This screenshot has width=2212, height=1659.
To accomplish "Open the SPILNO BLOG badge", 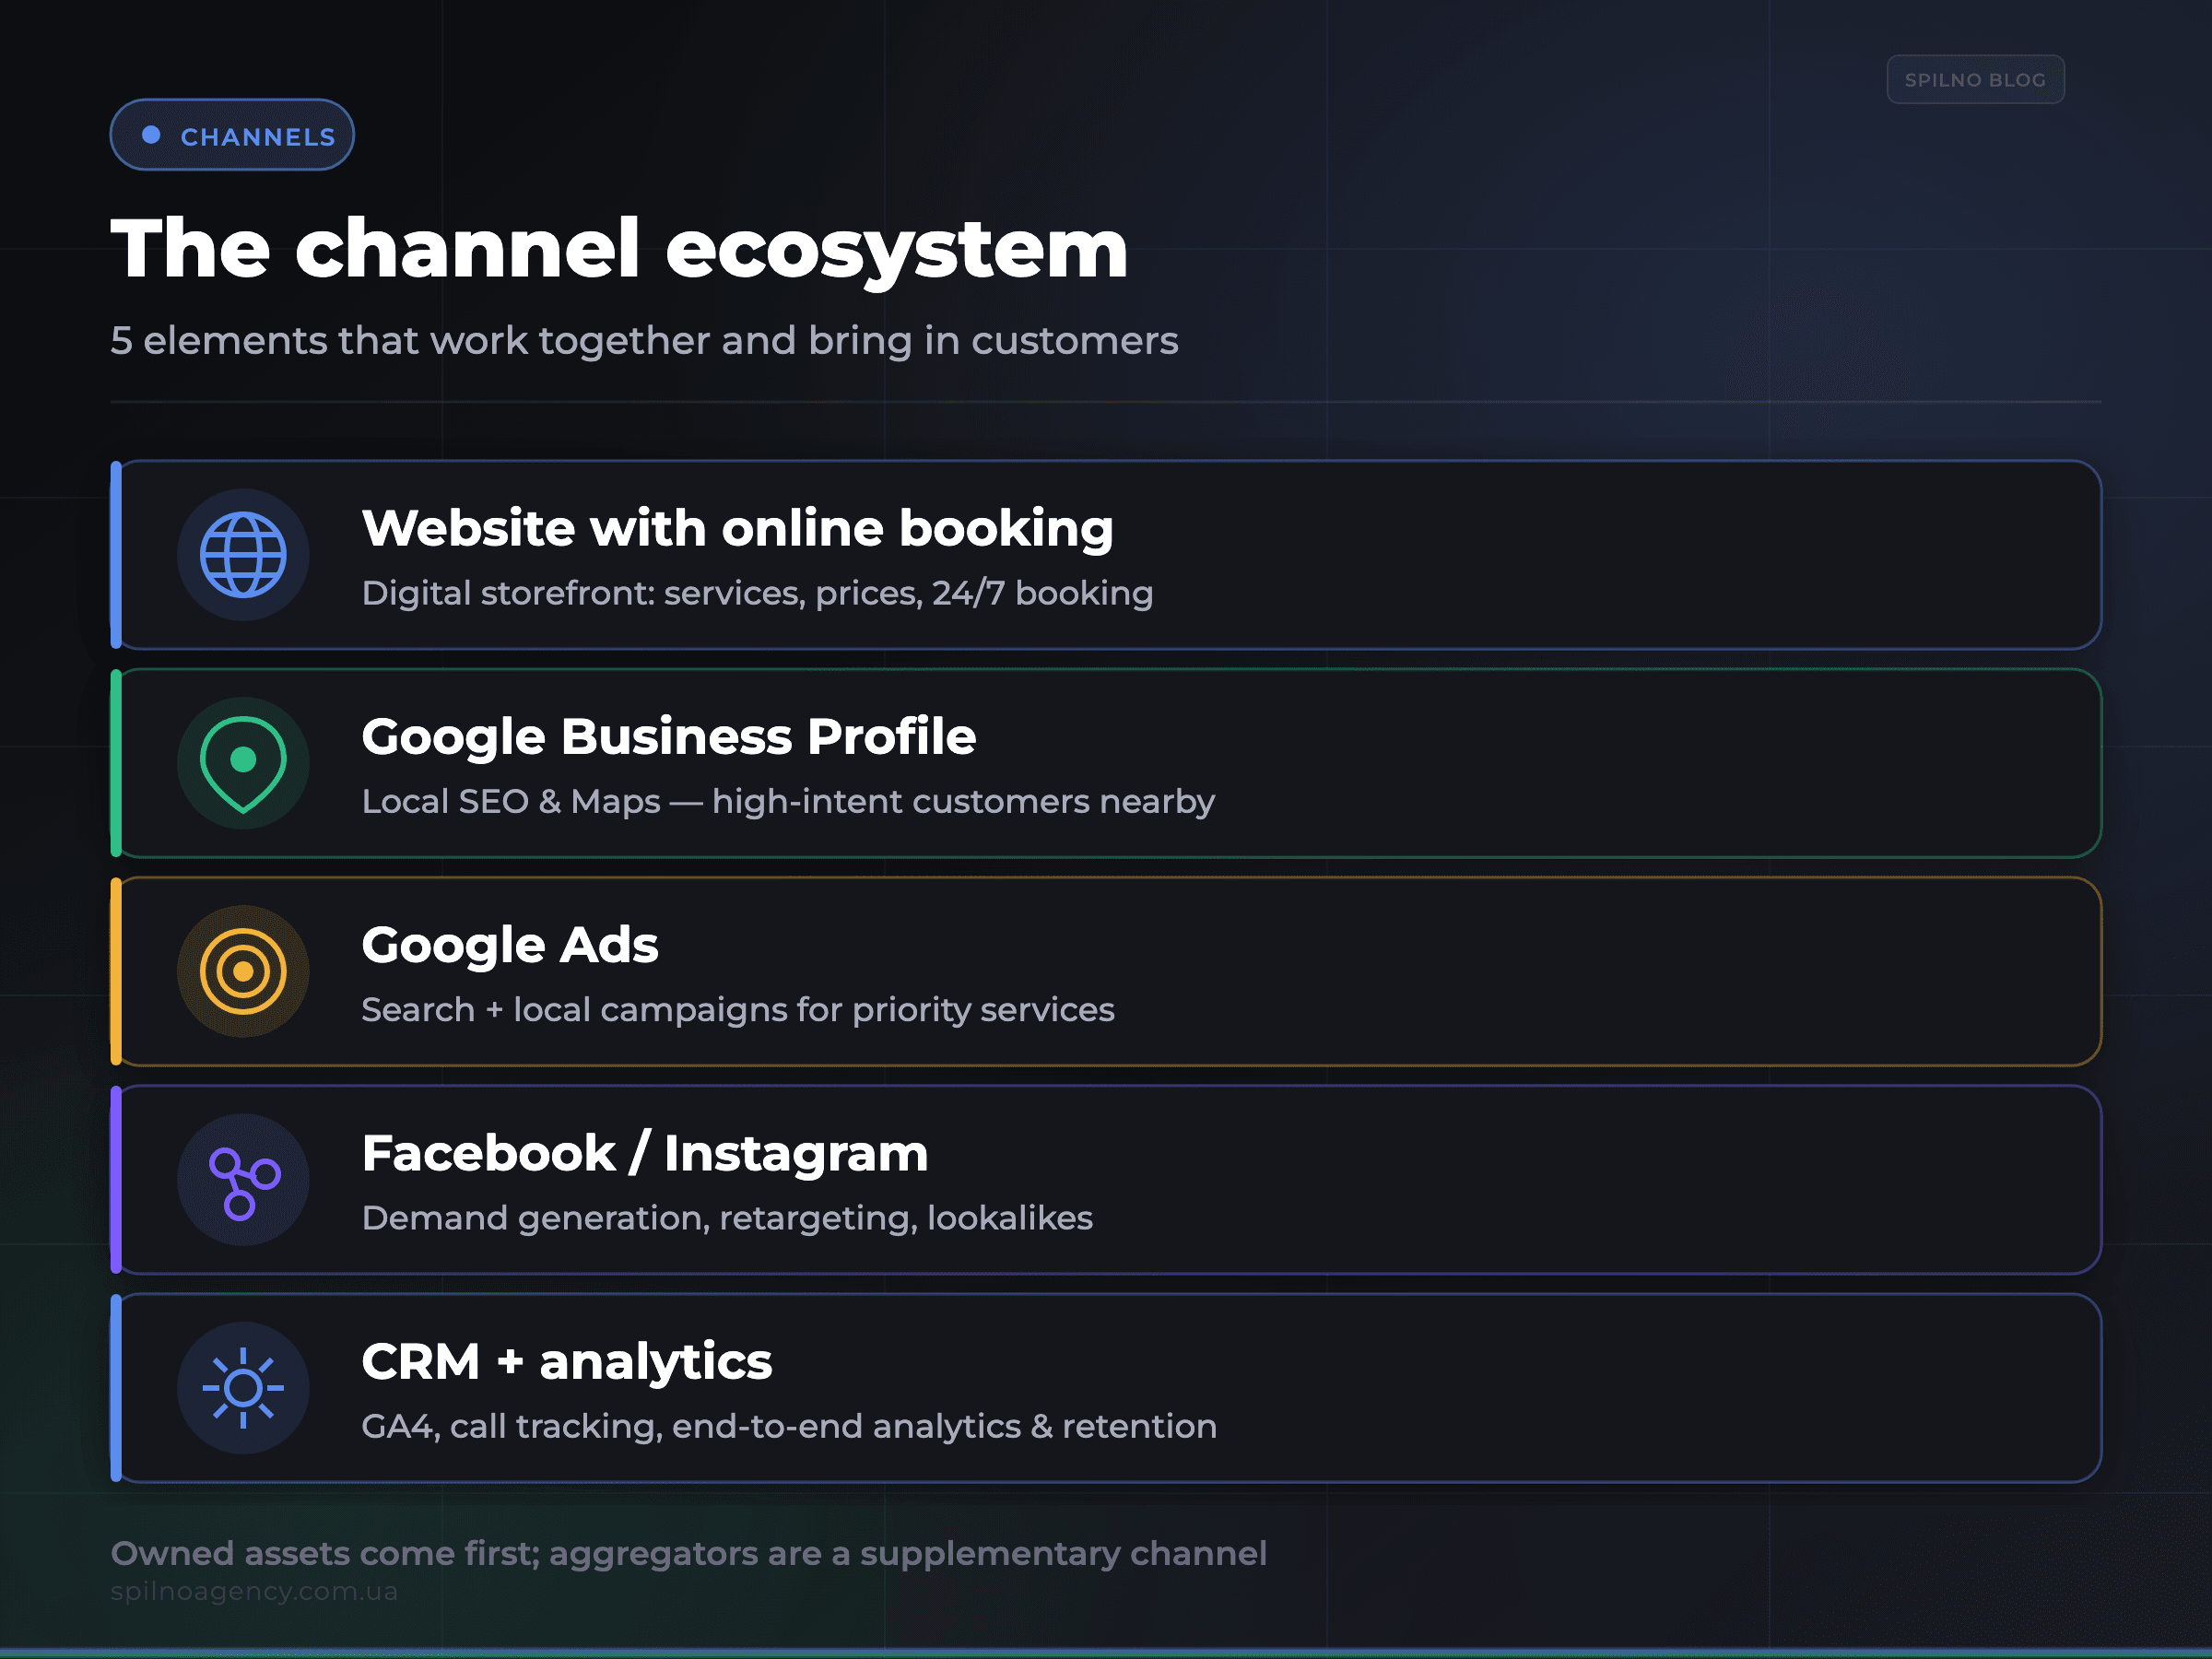I will pos(1975,79).
